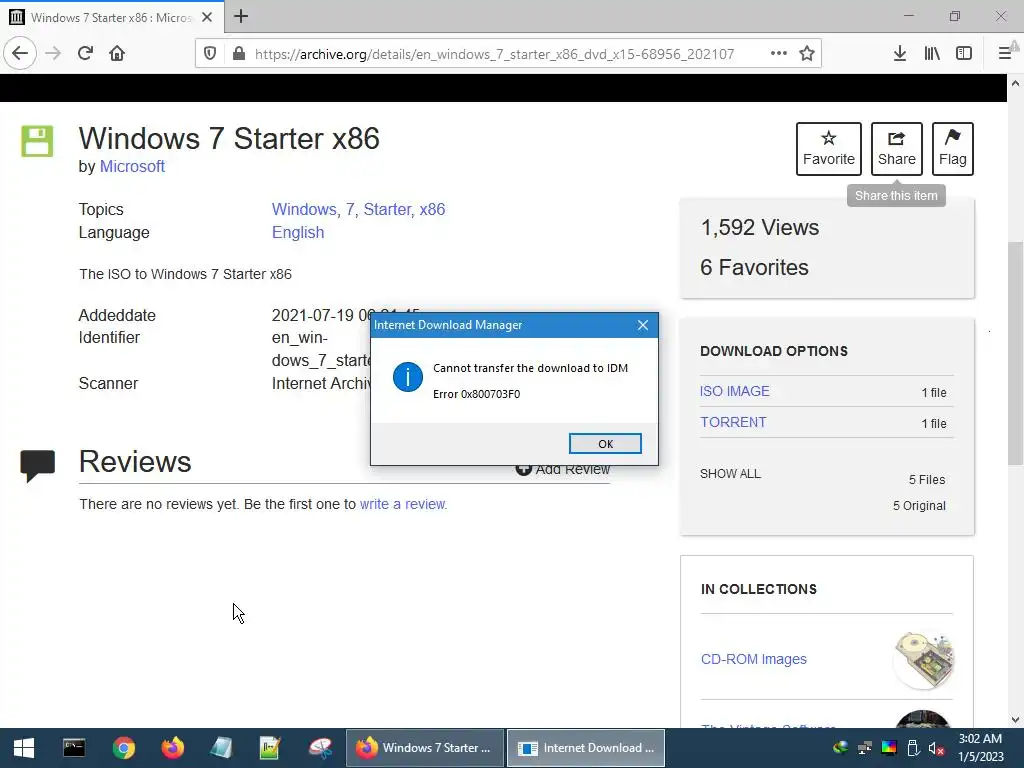Click SHOW ALL download options
This screenshot has width=1024, height=768.
click(730, 473)
